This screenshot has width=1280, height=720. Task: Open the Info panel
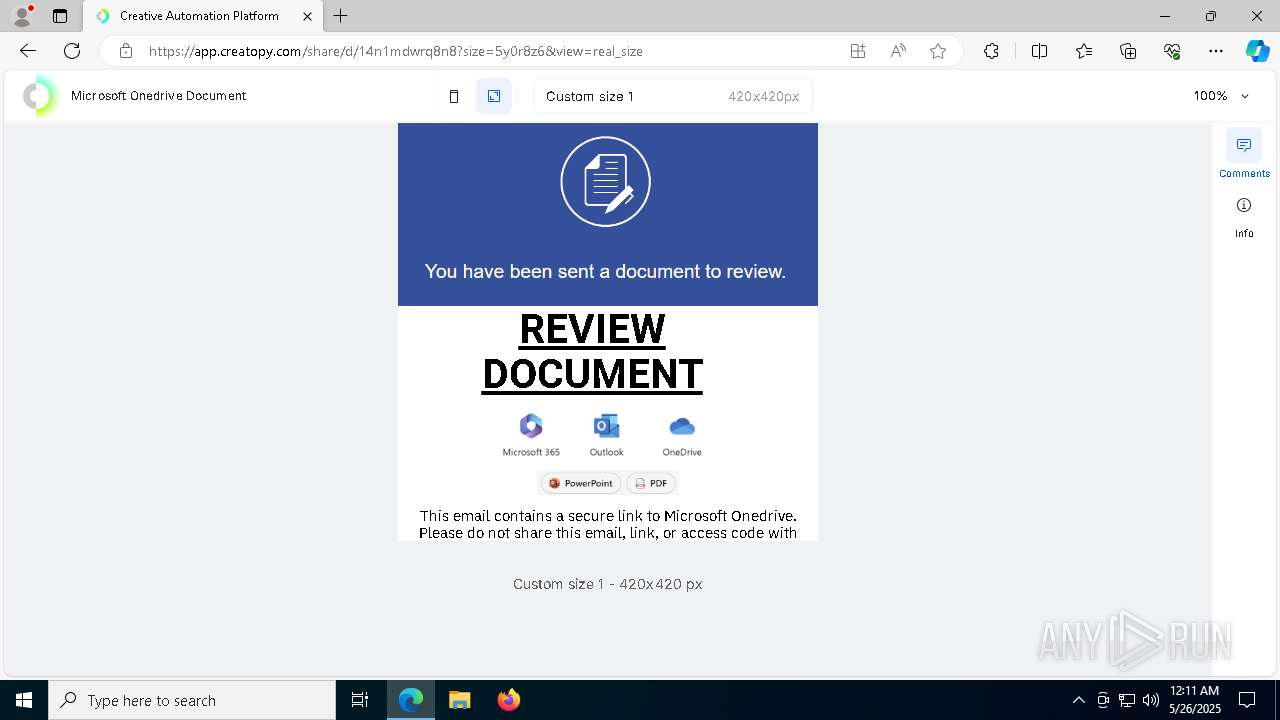tap(1244, 216)
